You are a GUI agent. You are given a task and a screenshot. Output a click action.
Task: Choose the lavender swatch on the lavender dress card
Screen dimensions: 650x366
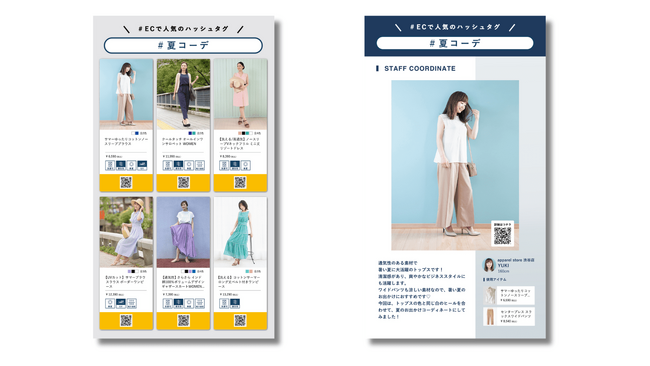tap(130, 271)
